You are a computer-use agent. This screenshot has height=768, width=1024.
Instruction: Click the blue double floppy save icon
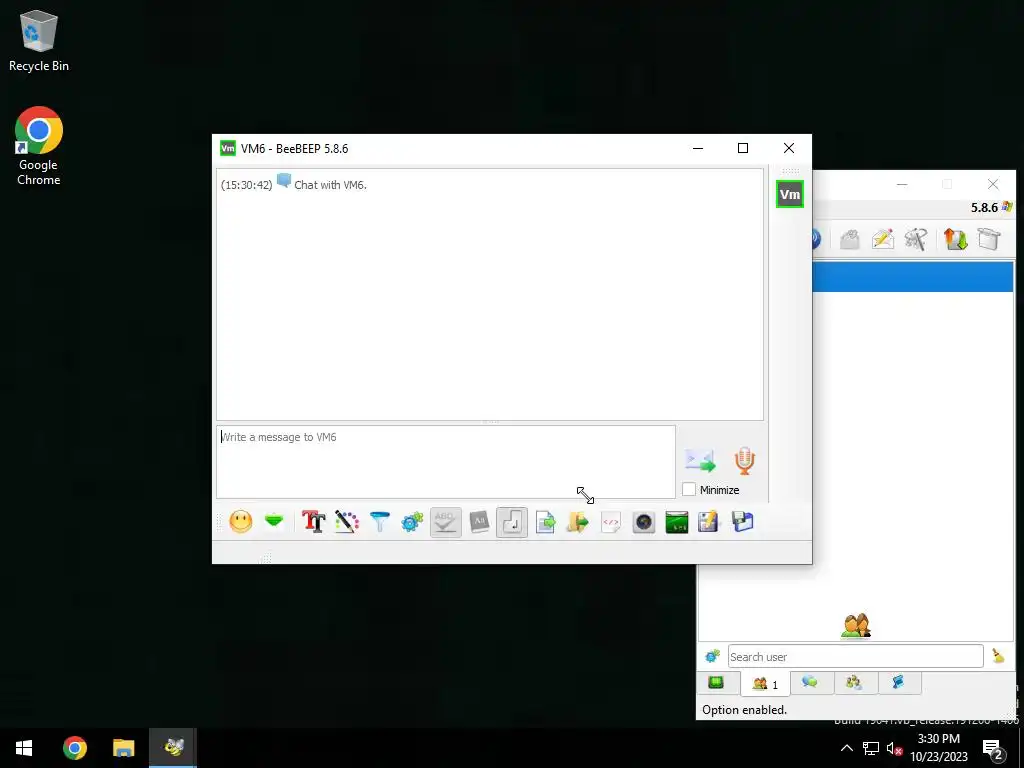tap(743, 522)
